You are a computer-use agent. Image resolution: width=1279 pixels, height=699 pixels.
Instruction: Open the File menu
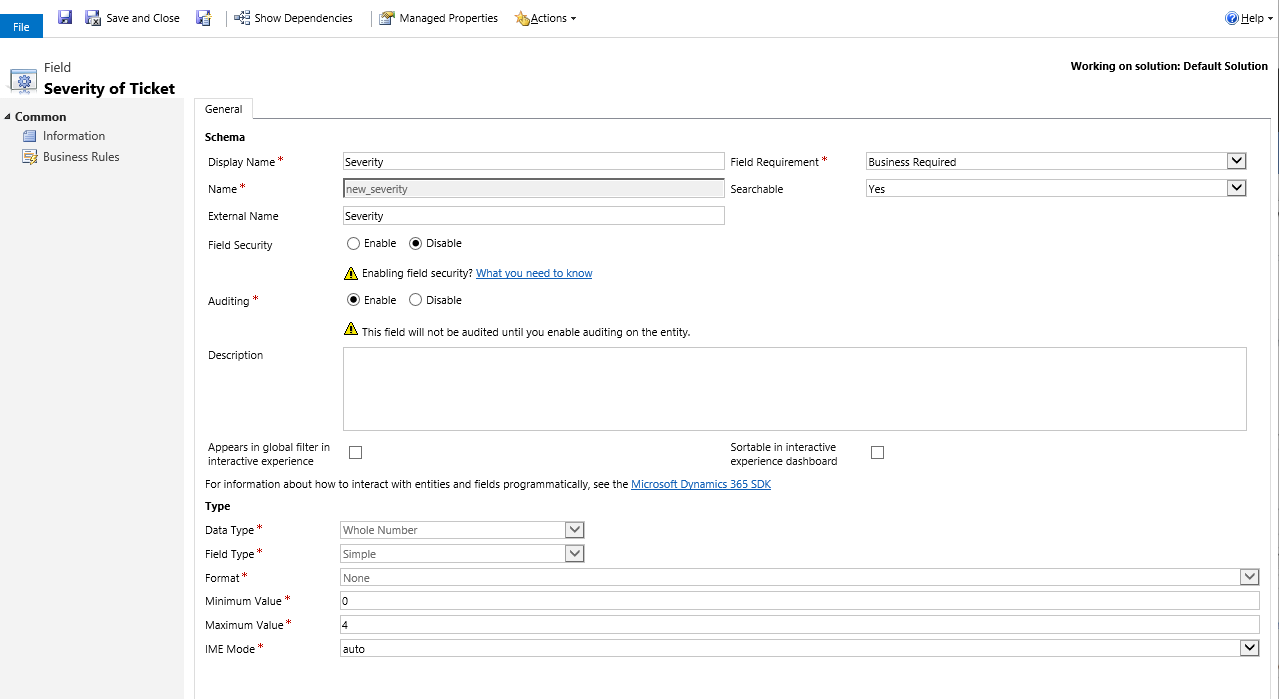point(21,27)
